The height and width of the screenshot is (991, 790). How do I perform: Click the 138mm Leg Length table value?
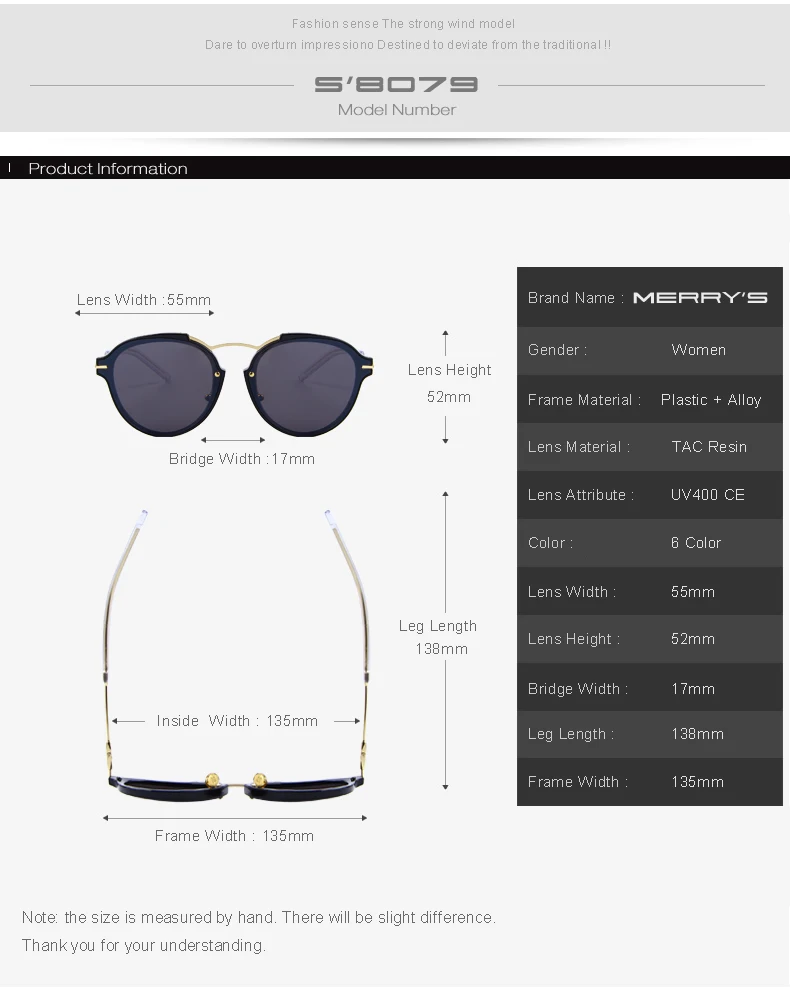pyautogui.click(x=698, y=734)
